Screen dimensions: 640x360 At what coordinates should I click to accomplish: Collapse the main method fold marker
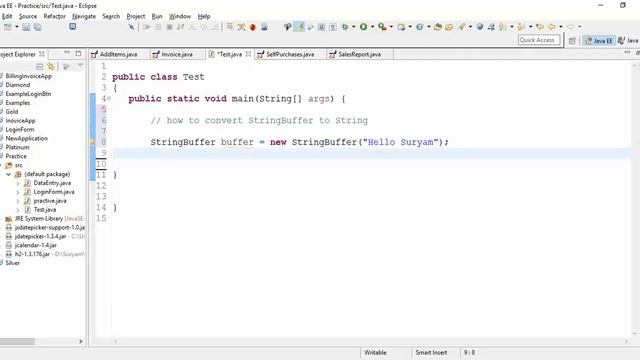(109, 98)
